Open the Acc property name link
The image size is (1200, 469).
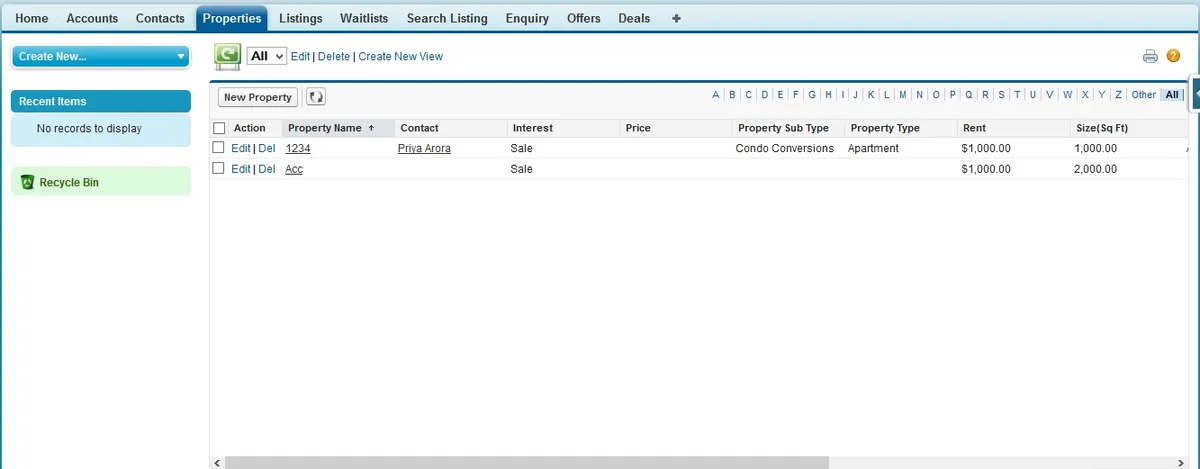(x=294, y=169)
